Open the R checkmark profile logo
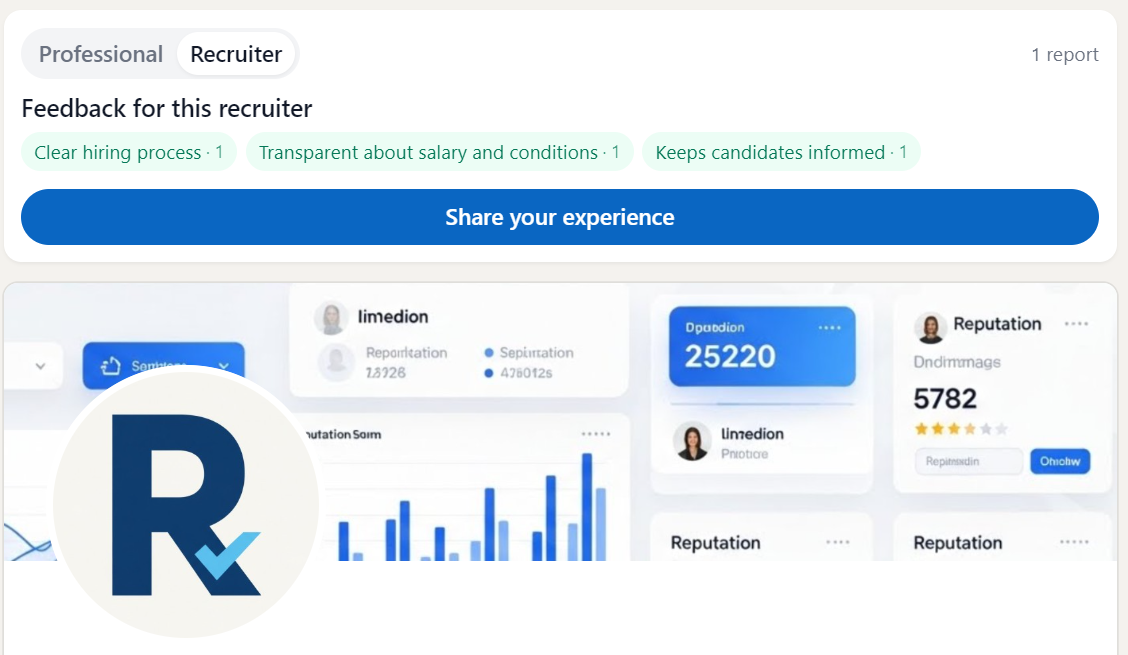Viewport: 1128px width, 655px height. point(186,502)
